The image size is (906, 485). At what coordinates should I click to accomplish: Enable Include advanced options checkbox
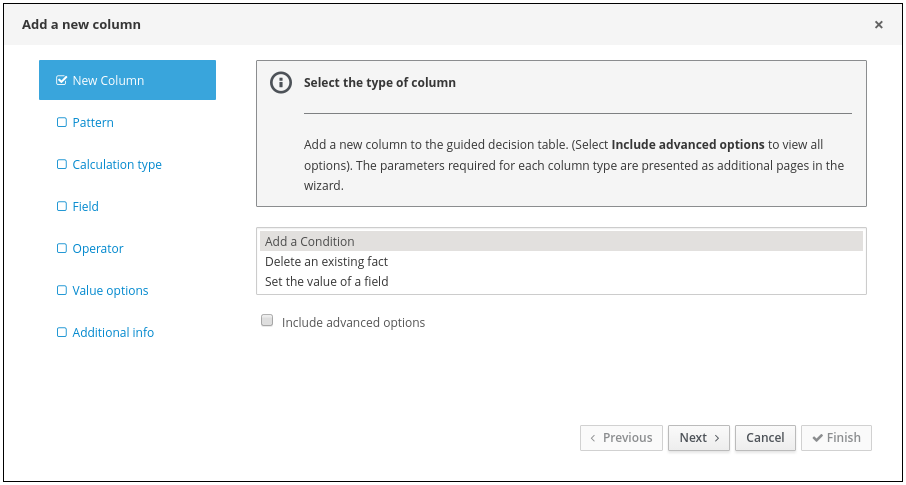[267, 321]
